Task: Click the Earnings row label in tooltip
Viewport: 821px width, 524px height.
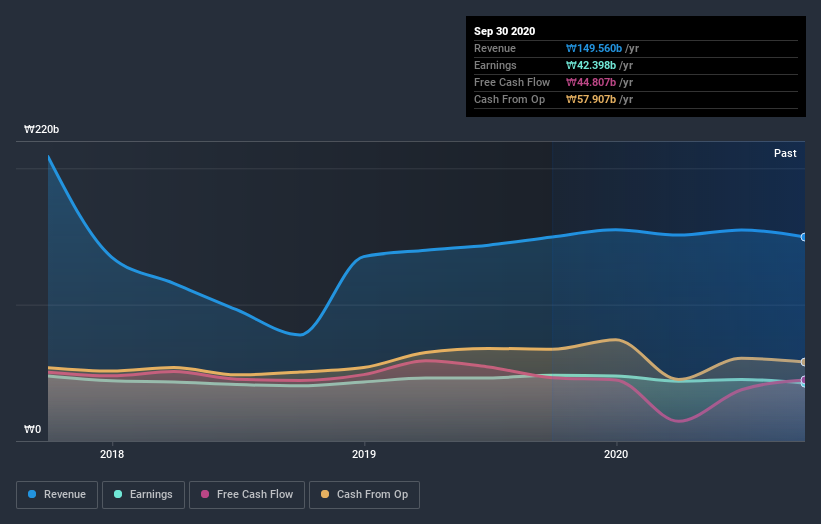Action: coord(495,65)
